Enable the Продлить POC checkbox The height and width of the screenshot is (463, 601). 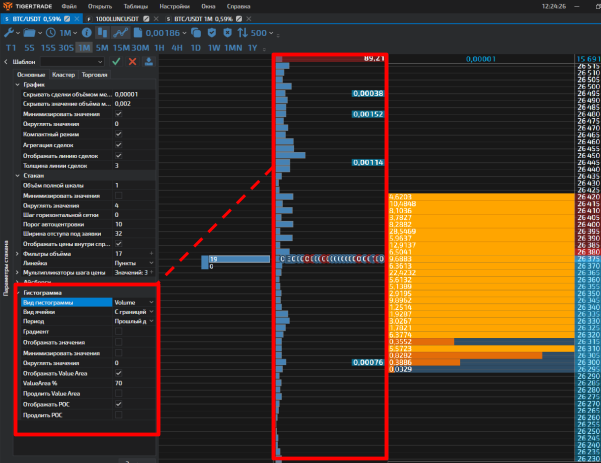click(119, 413)
